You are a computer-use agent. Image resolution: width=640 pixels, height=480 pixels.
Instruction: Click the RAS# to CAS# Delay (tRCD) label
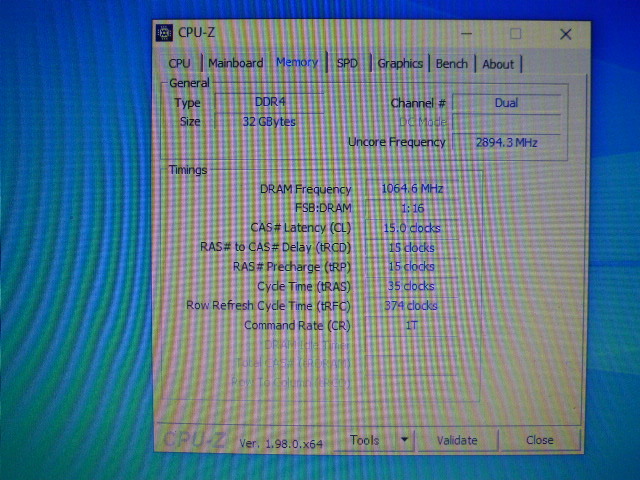(x=275, y=247)
